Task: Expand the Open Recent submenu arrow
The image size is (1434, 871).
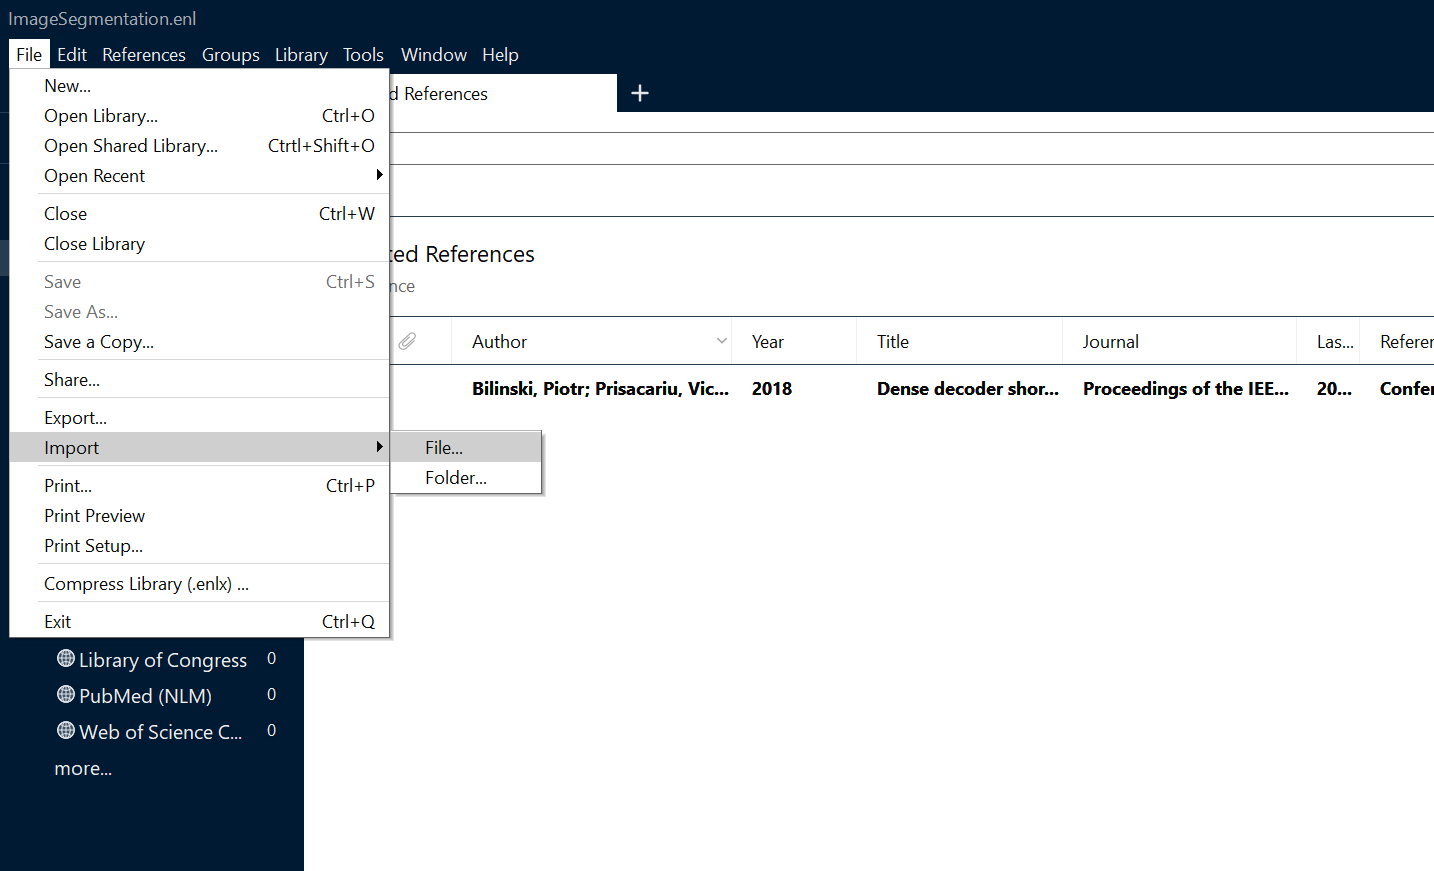Action: (379, 175)
